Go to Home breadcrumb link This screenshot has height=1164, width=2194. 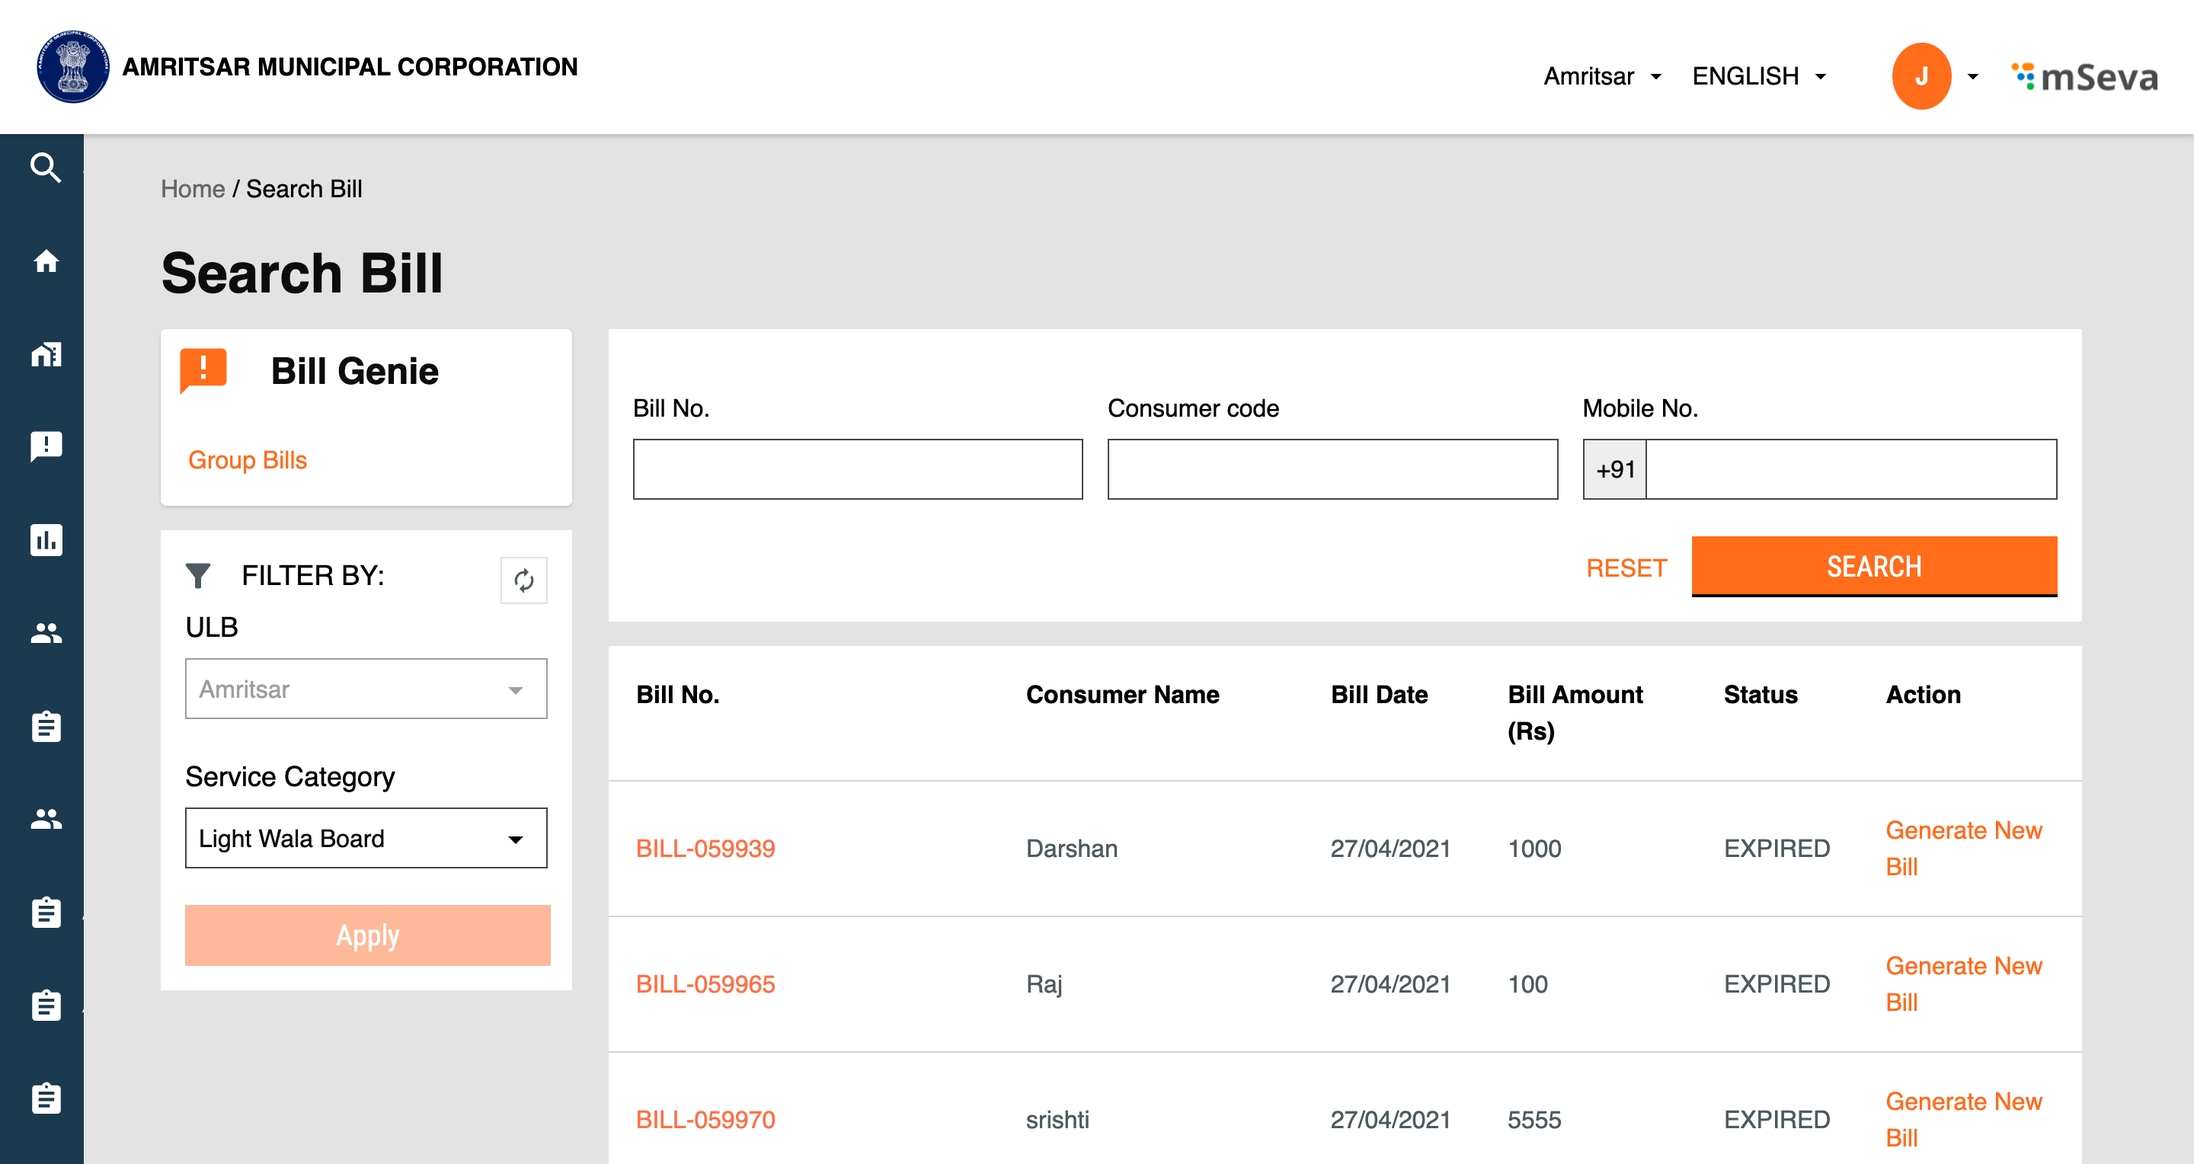pyautogui.click(x=193, y=189)
